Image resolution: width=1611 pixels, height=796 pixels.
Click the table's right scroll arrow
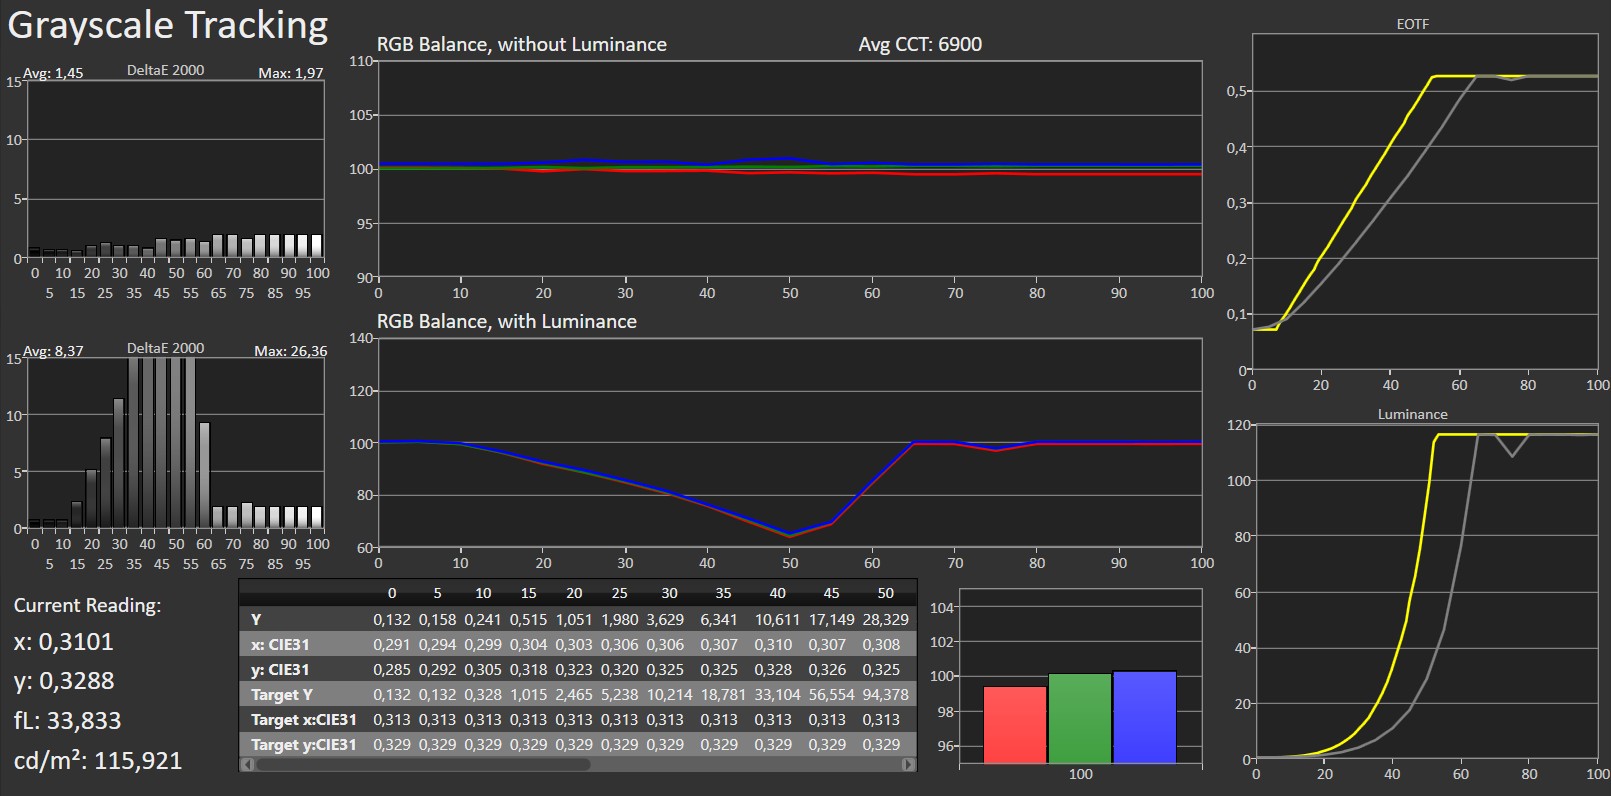coord(908,765)
